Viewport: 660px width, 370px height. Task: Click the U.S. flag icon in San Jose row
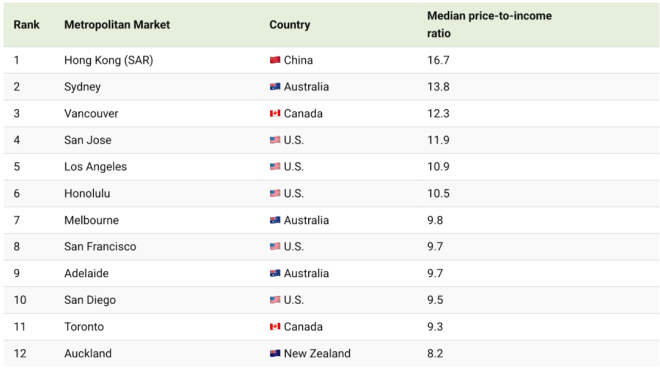coord(275,140)
